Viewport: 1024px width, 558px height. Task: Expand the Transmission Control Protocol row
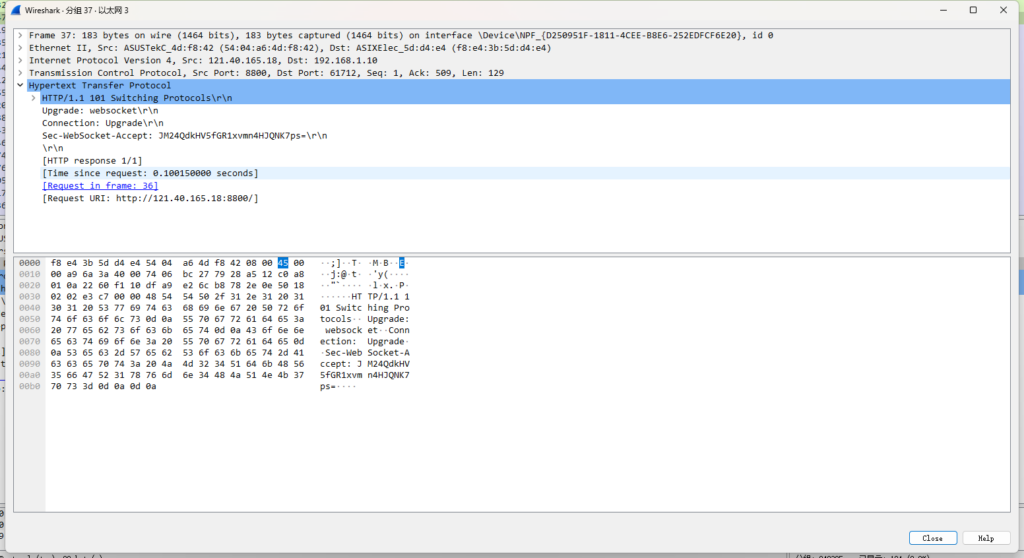pyautogui.click(x=20, y=73)
